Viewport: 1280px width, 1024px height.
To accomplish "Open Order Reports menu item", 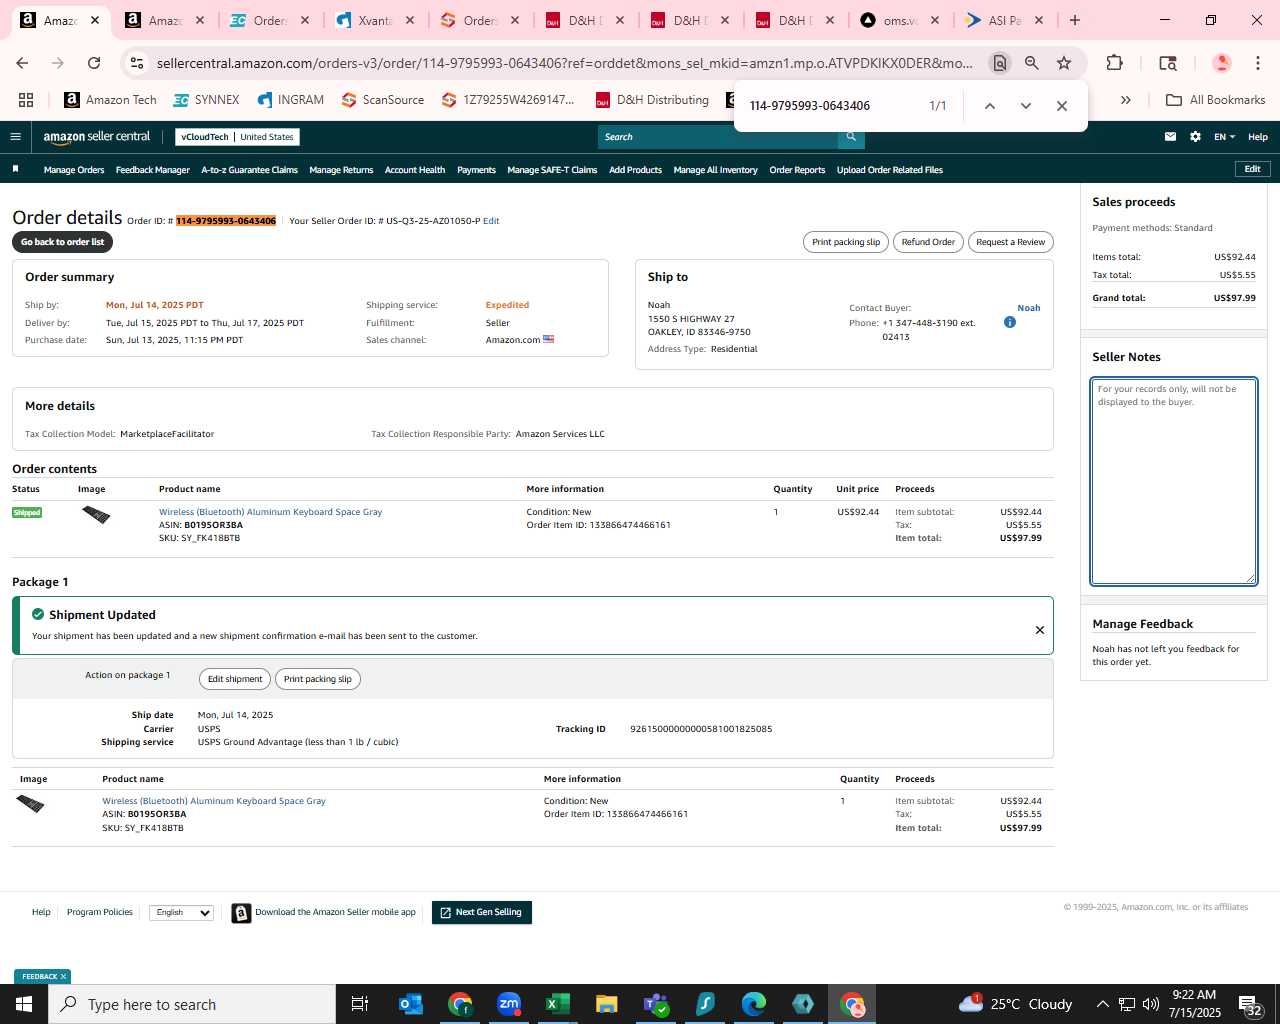I will [797, 170].
